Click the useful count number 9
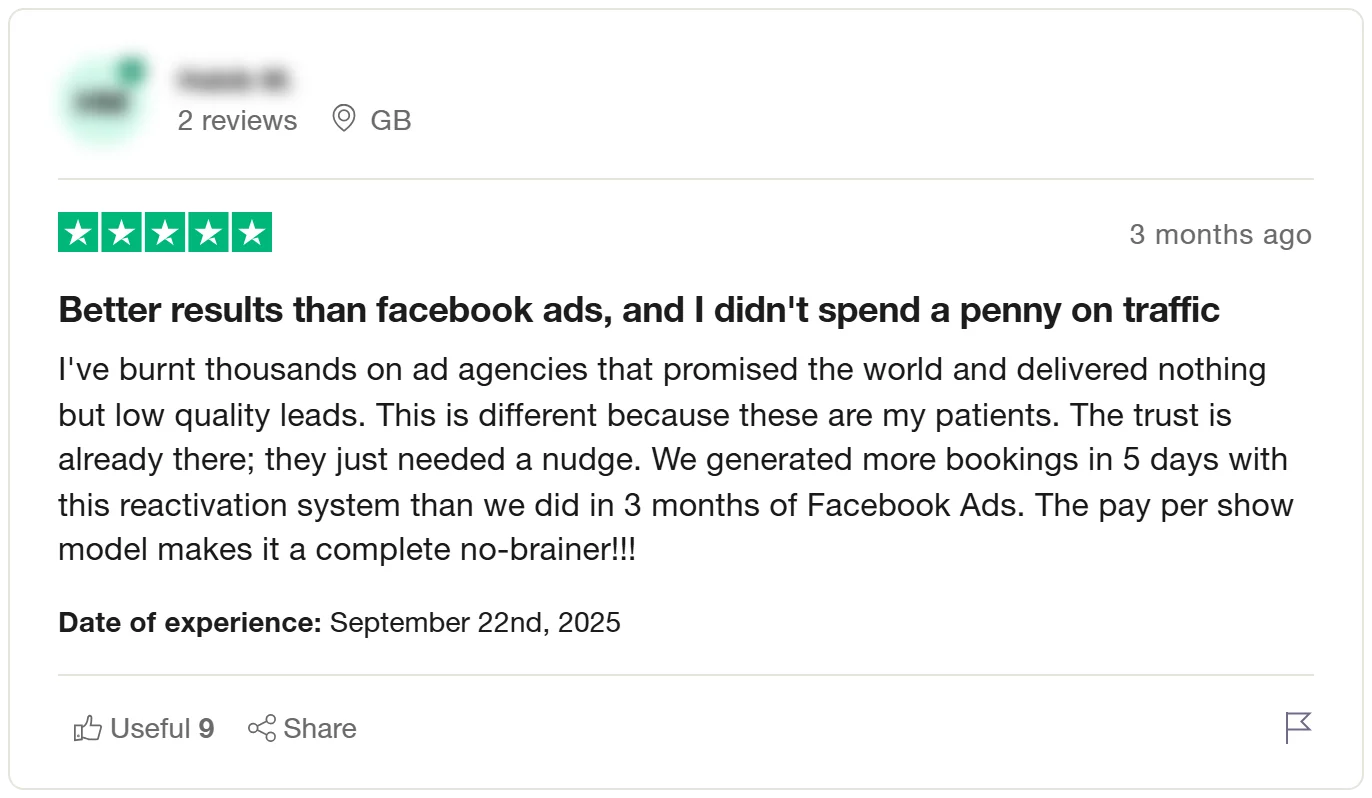This screenshot has height=798, width=1372. (206, 728)
